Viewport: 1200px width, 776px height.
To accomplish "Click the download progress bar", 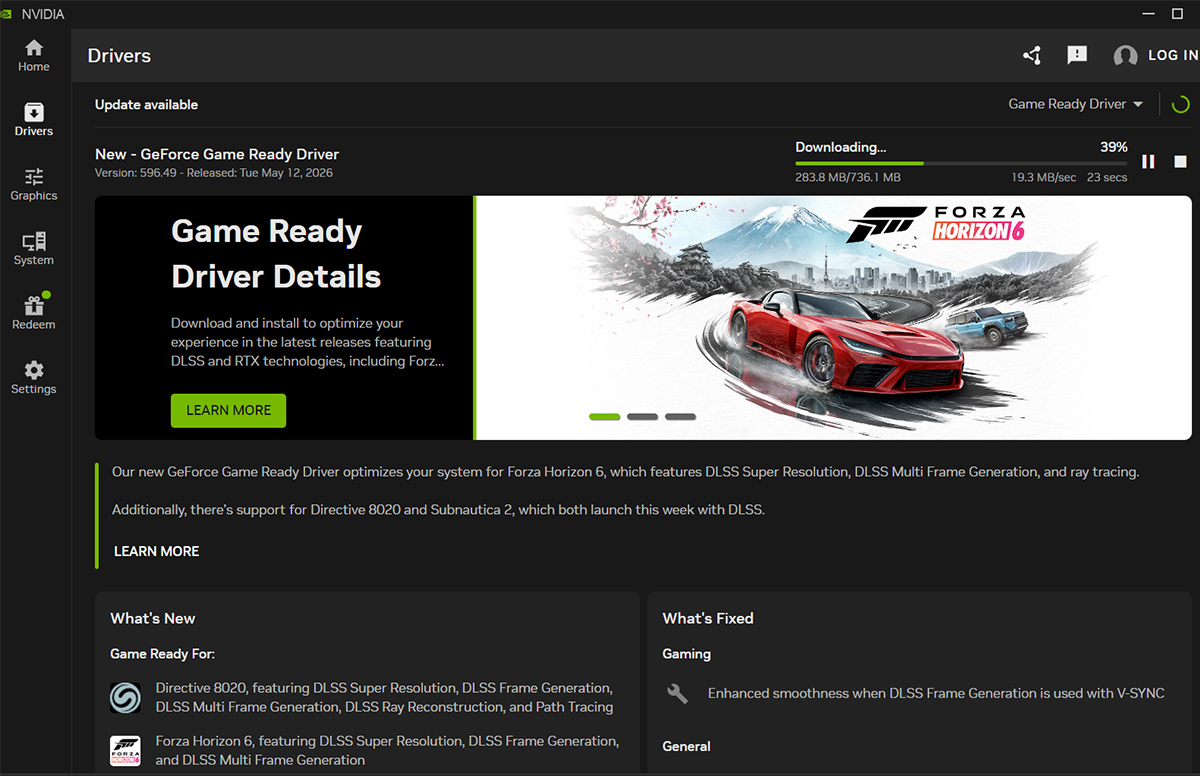I will click(961, 163).
